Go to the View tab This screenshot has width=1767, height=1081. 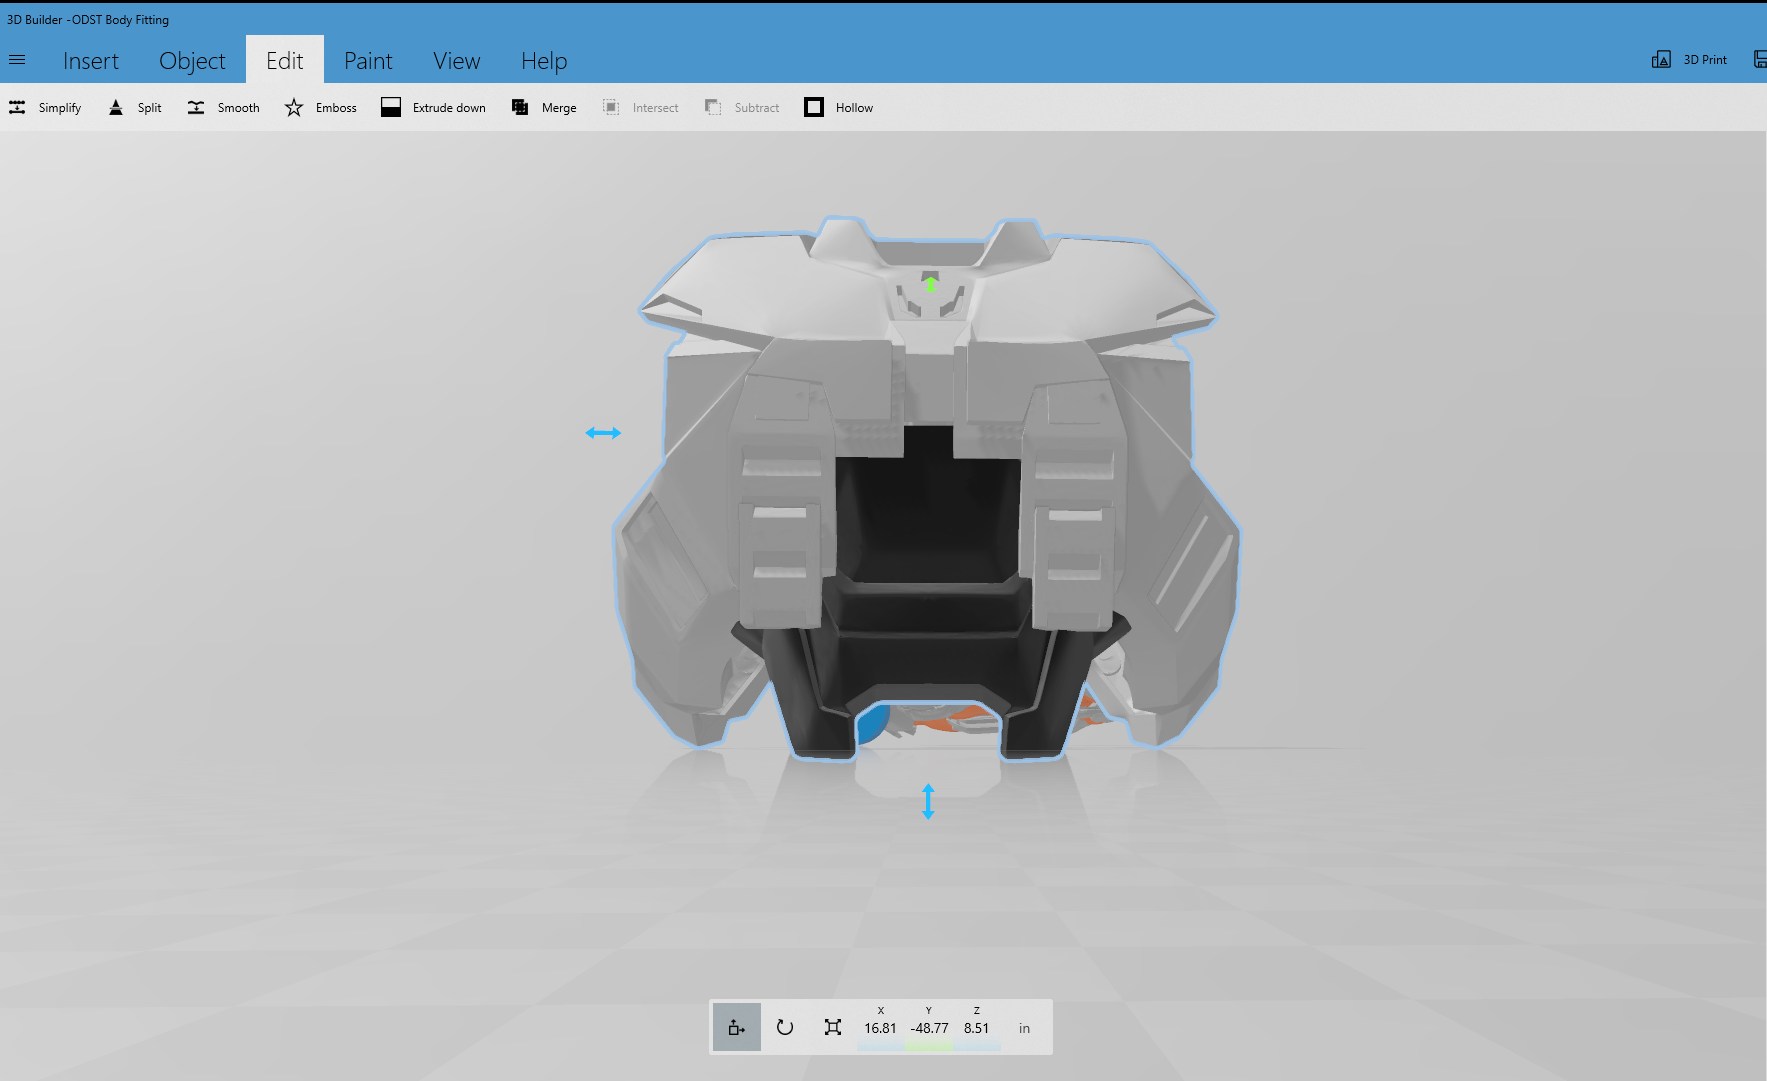coord(457,61)
